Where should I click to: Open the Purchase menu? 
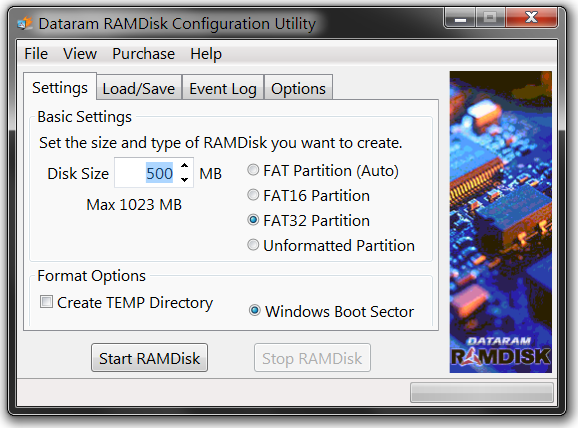point(143,54)
